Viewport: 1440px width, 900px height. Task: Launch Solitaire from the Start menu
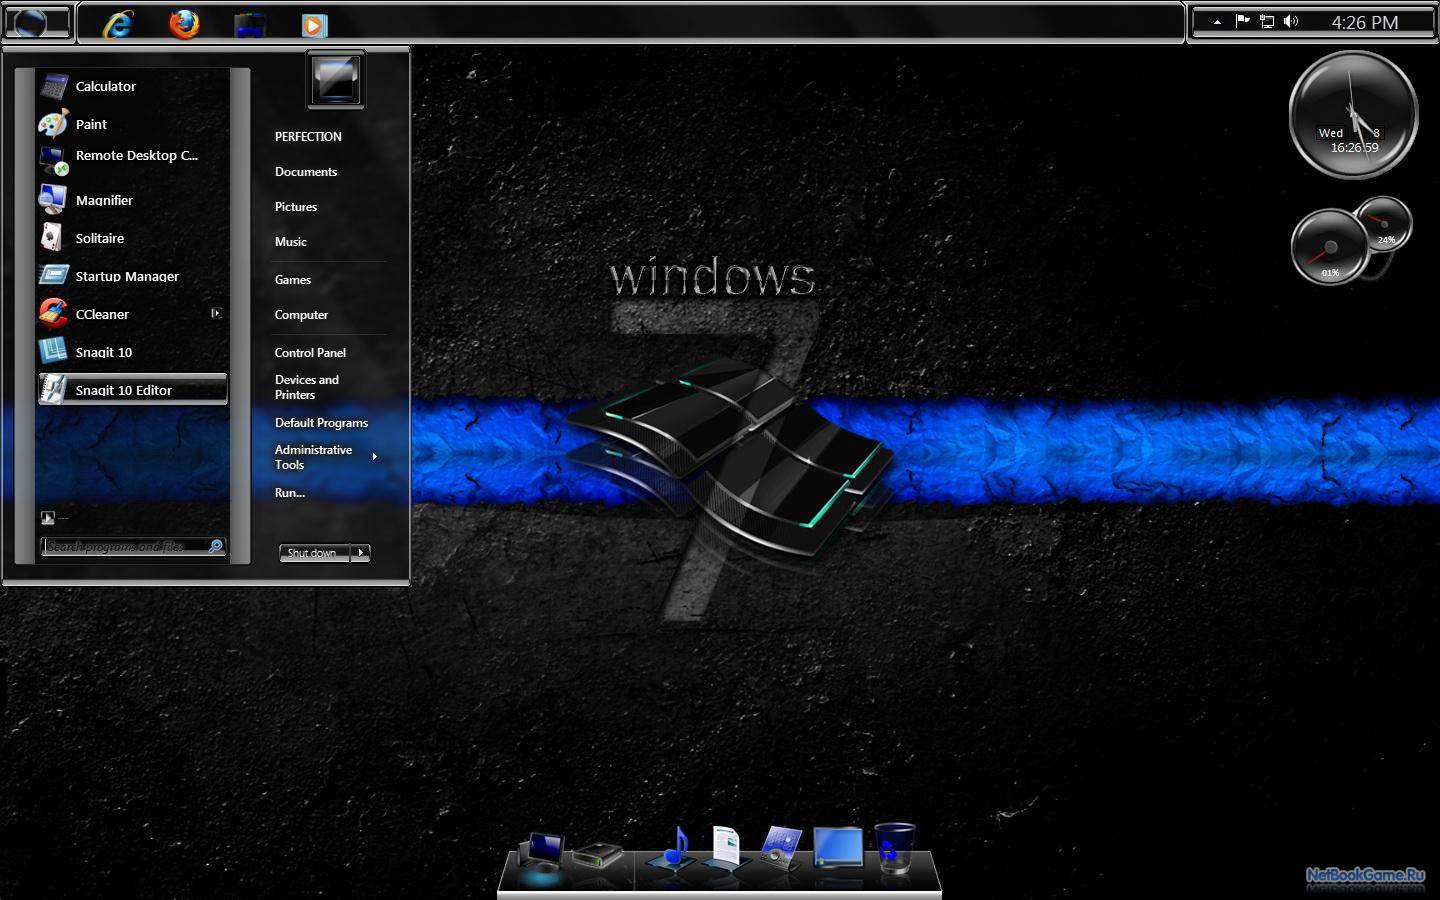click(x=132, y=238)
